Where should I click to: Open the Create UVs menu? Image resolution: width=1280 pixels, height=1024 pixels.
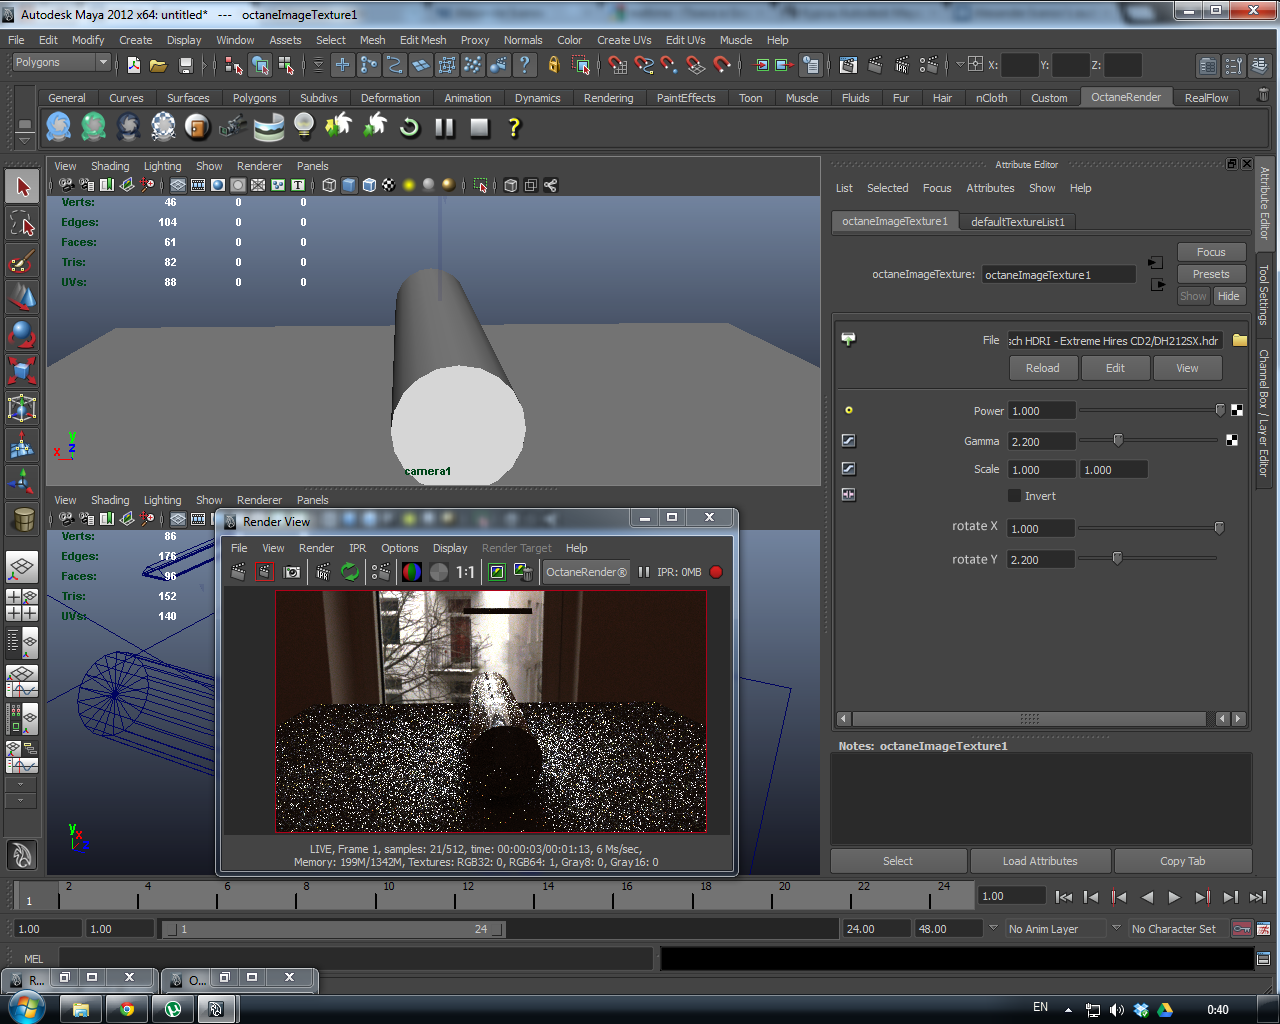click(624, 40)
